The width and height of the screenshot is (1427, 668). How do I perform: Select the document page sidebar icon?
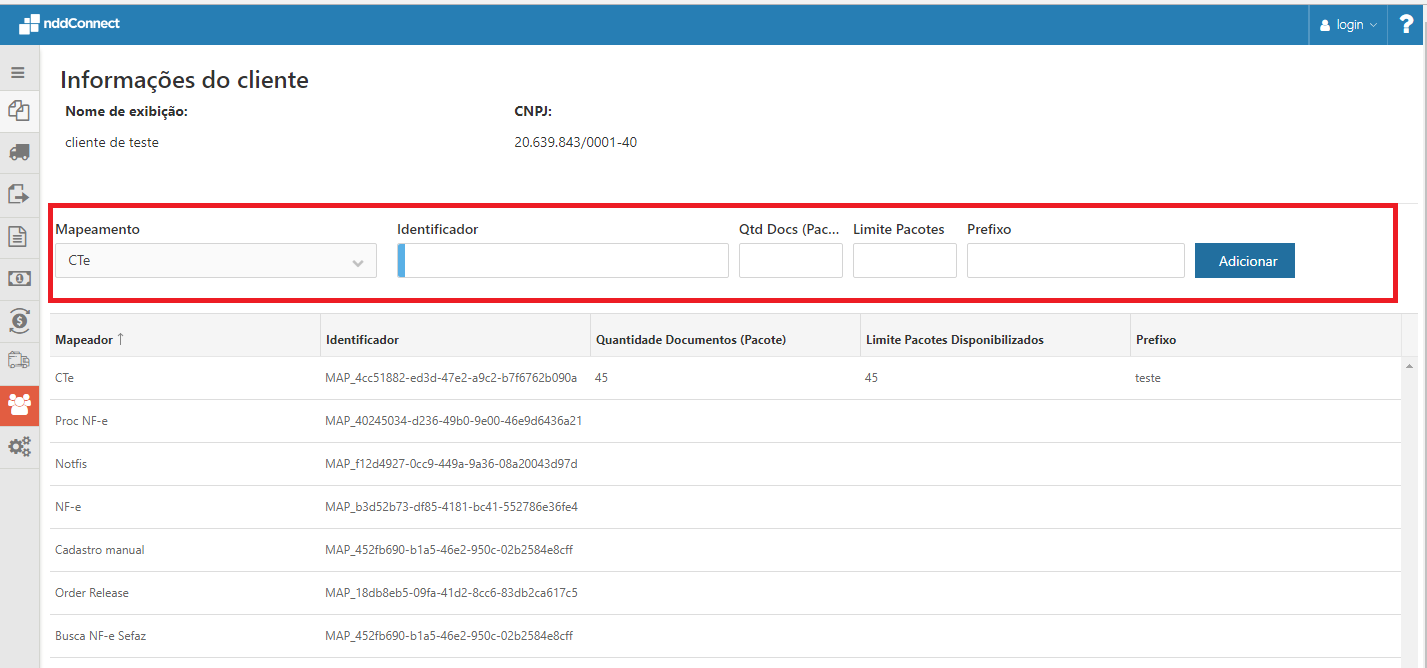point(19,236)
